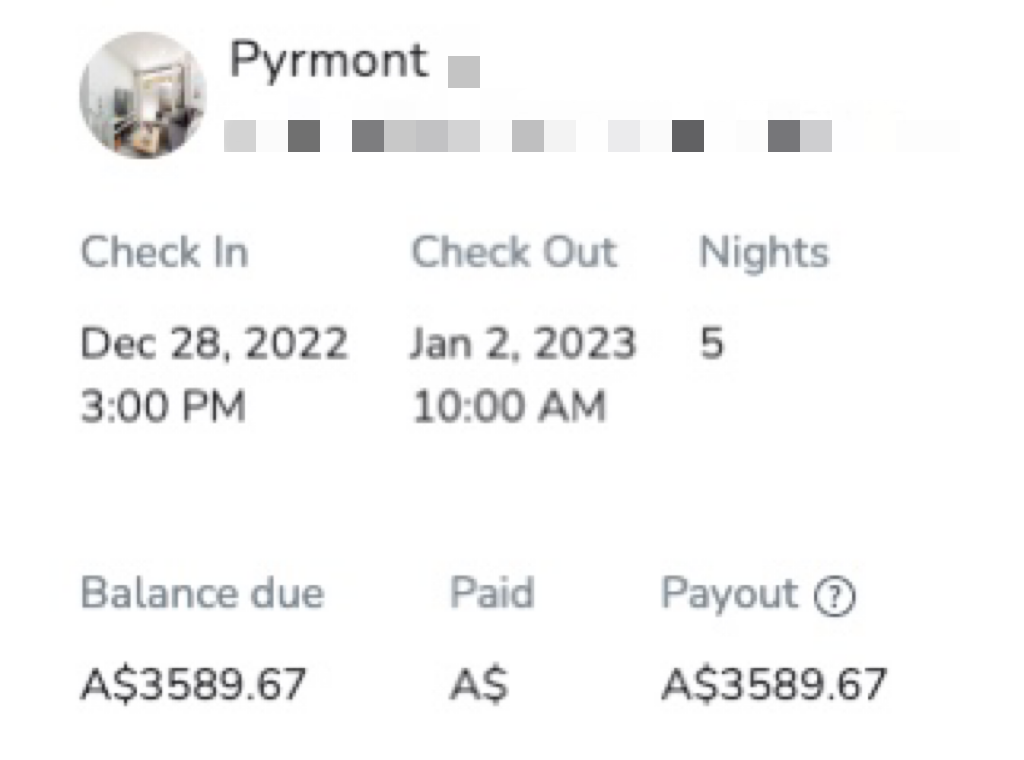This screenshot has height=760, width=1024.
Task: Click the Pyrmont listing title
Action: point(329,61)
